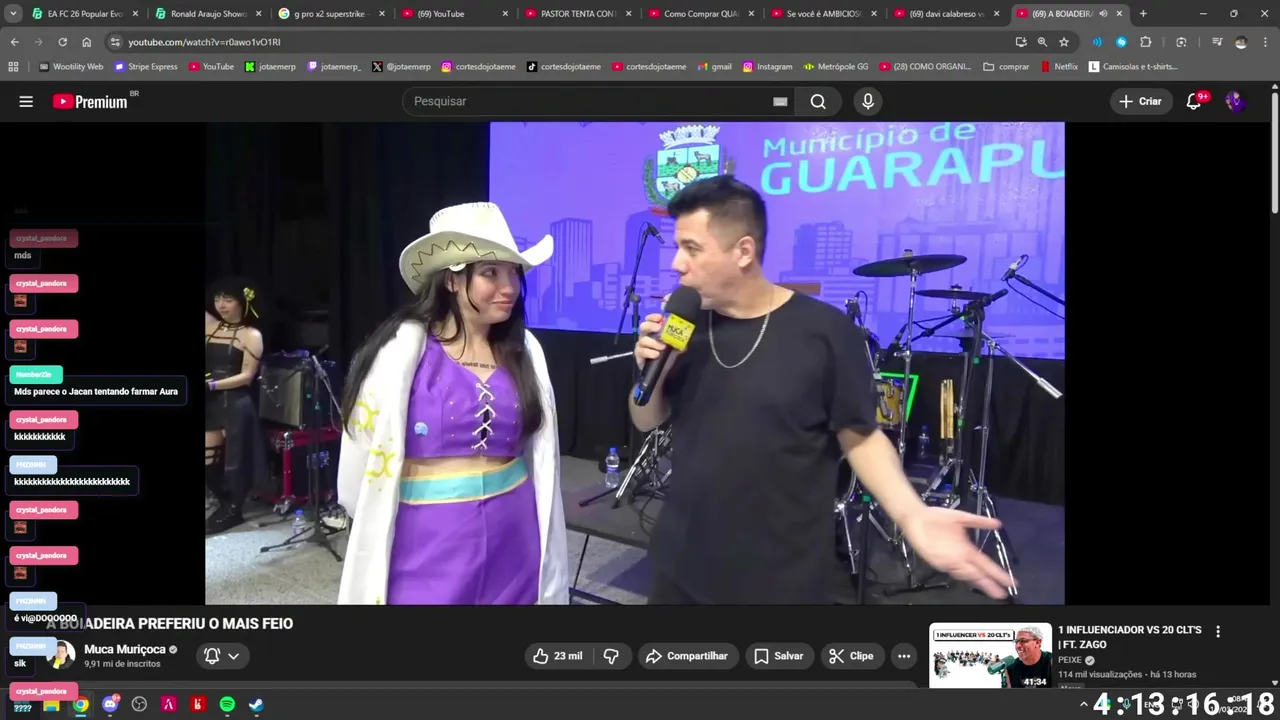Switch to Ronald Araujo Showdown tab

[x=208, y=14]
